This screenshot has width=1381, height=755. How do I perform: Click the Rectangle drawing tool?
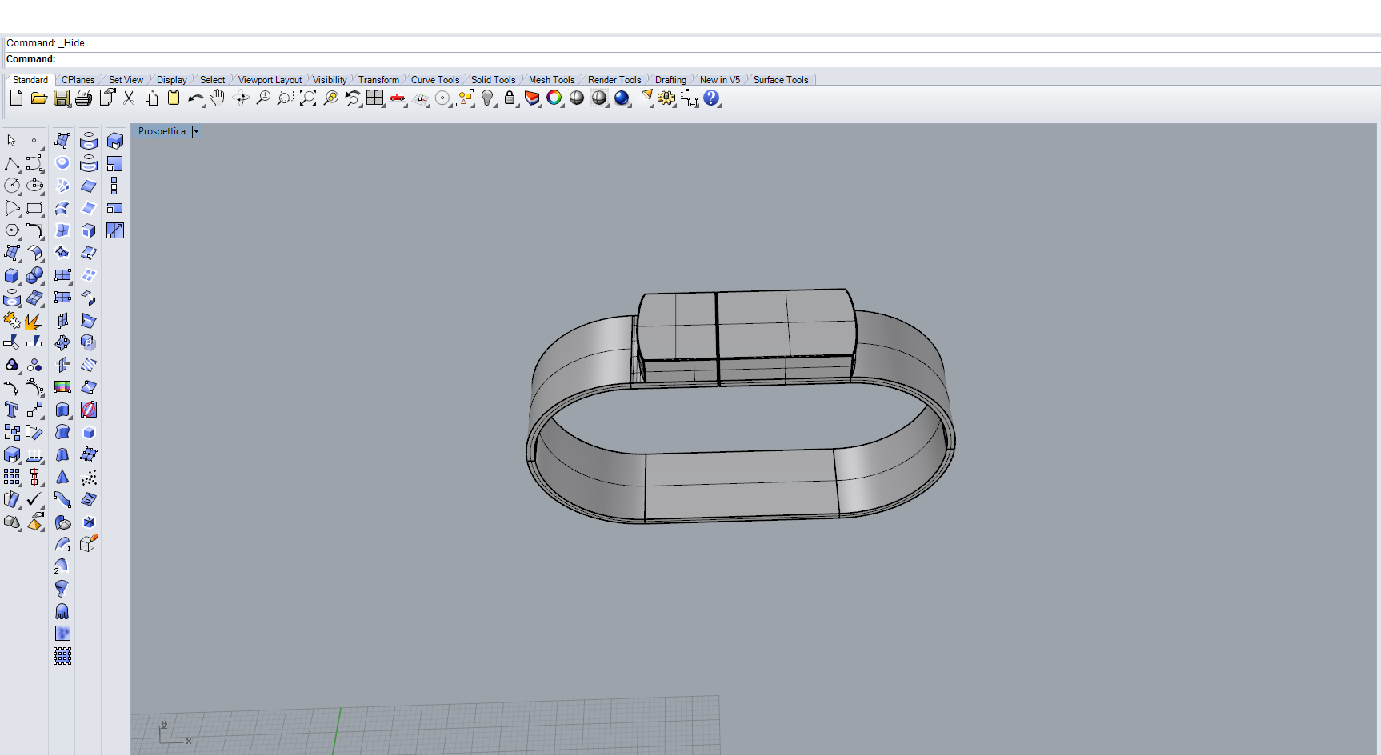tap(34, 209)
